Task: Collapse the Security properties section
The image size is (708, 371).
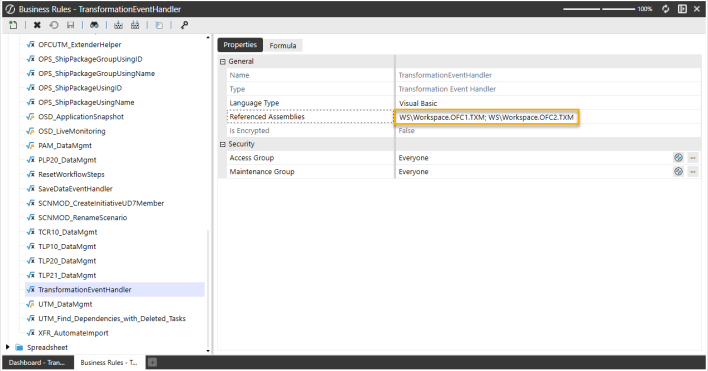Action: pos(223,144)
